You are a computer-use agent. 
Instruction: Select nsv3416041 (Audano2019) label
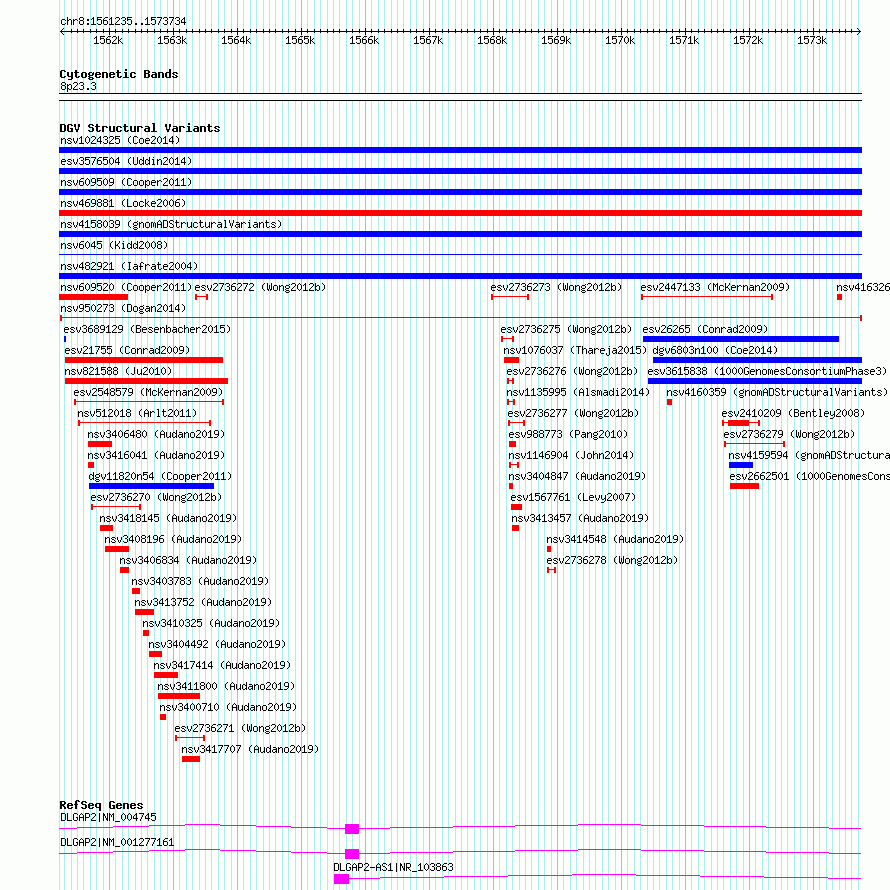click(x=156, y=455)
